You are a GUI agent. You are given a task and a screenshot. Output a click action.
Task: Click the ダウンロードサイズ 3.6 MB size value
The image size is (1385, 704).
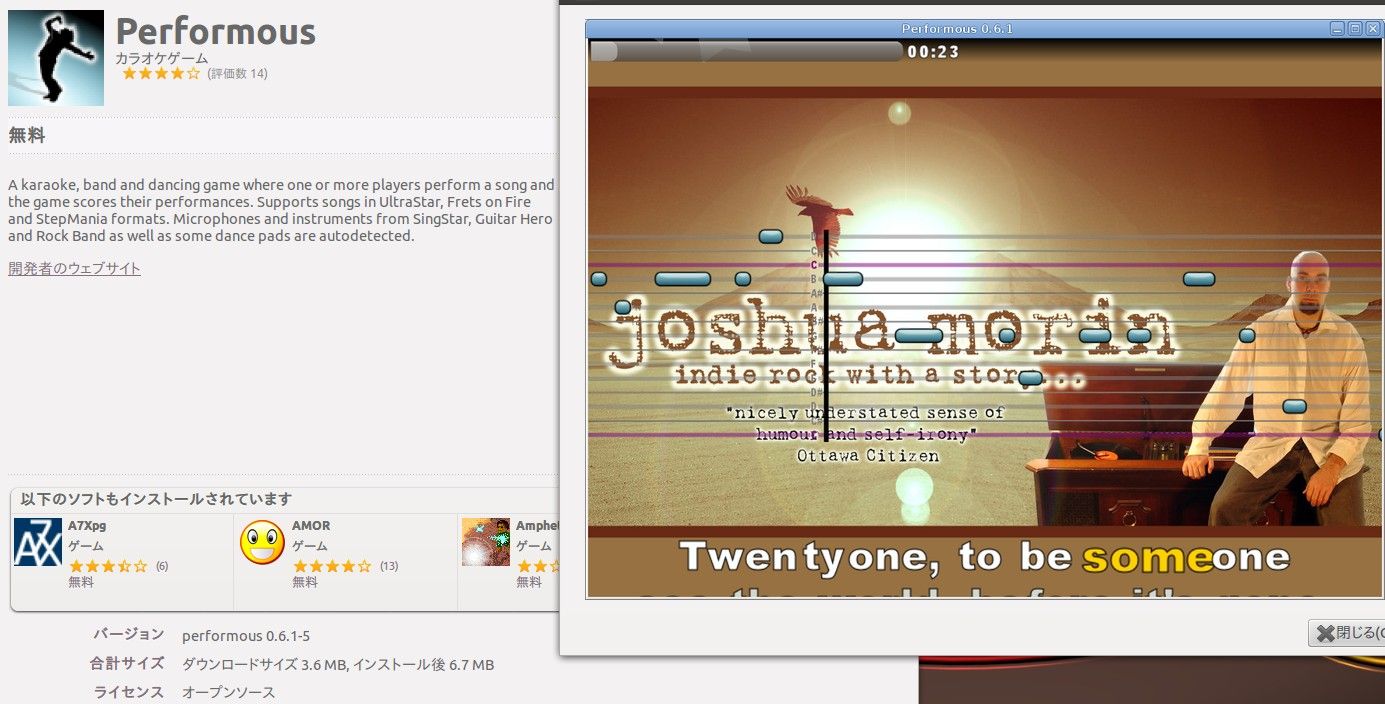(x=338, y=664)
